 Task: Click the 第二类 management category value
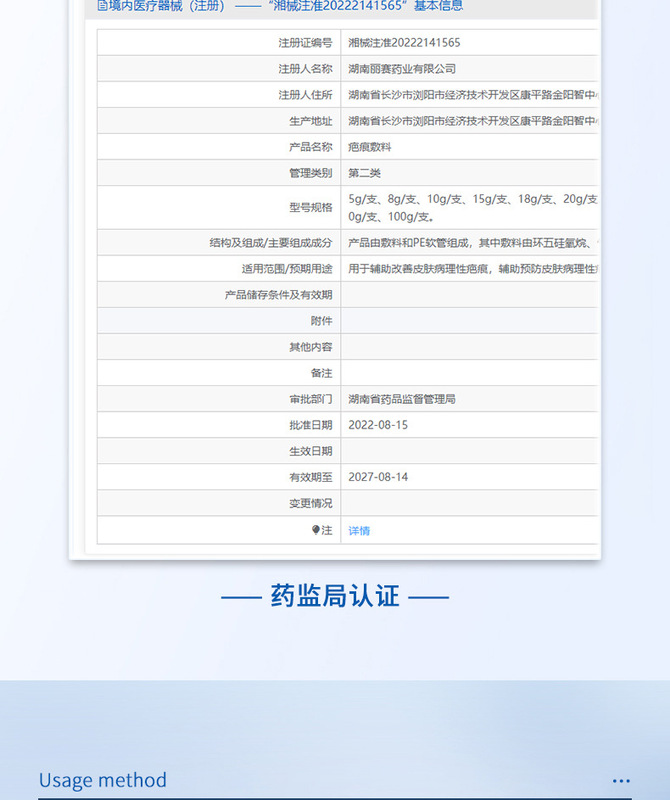click(364, 173)
